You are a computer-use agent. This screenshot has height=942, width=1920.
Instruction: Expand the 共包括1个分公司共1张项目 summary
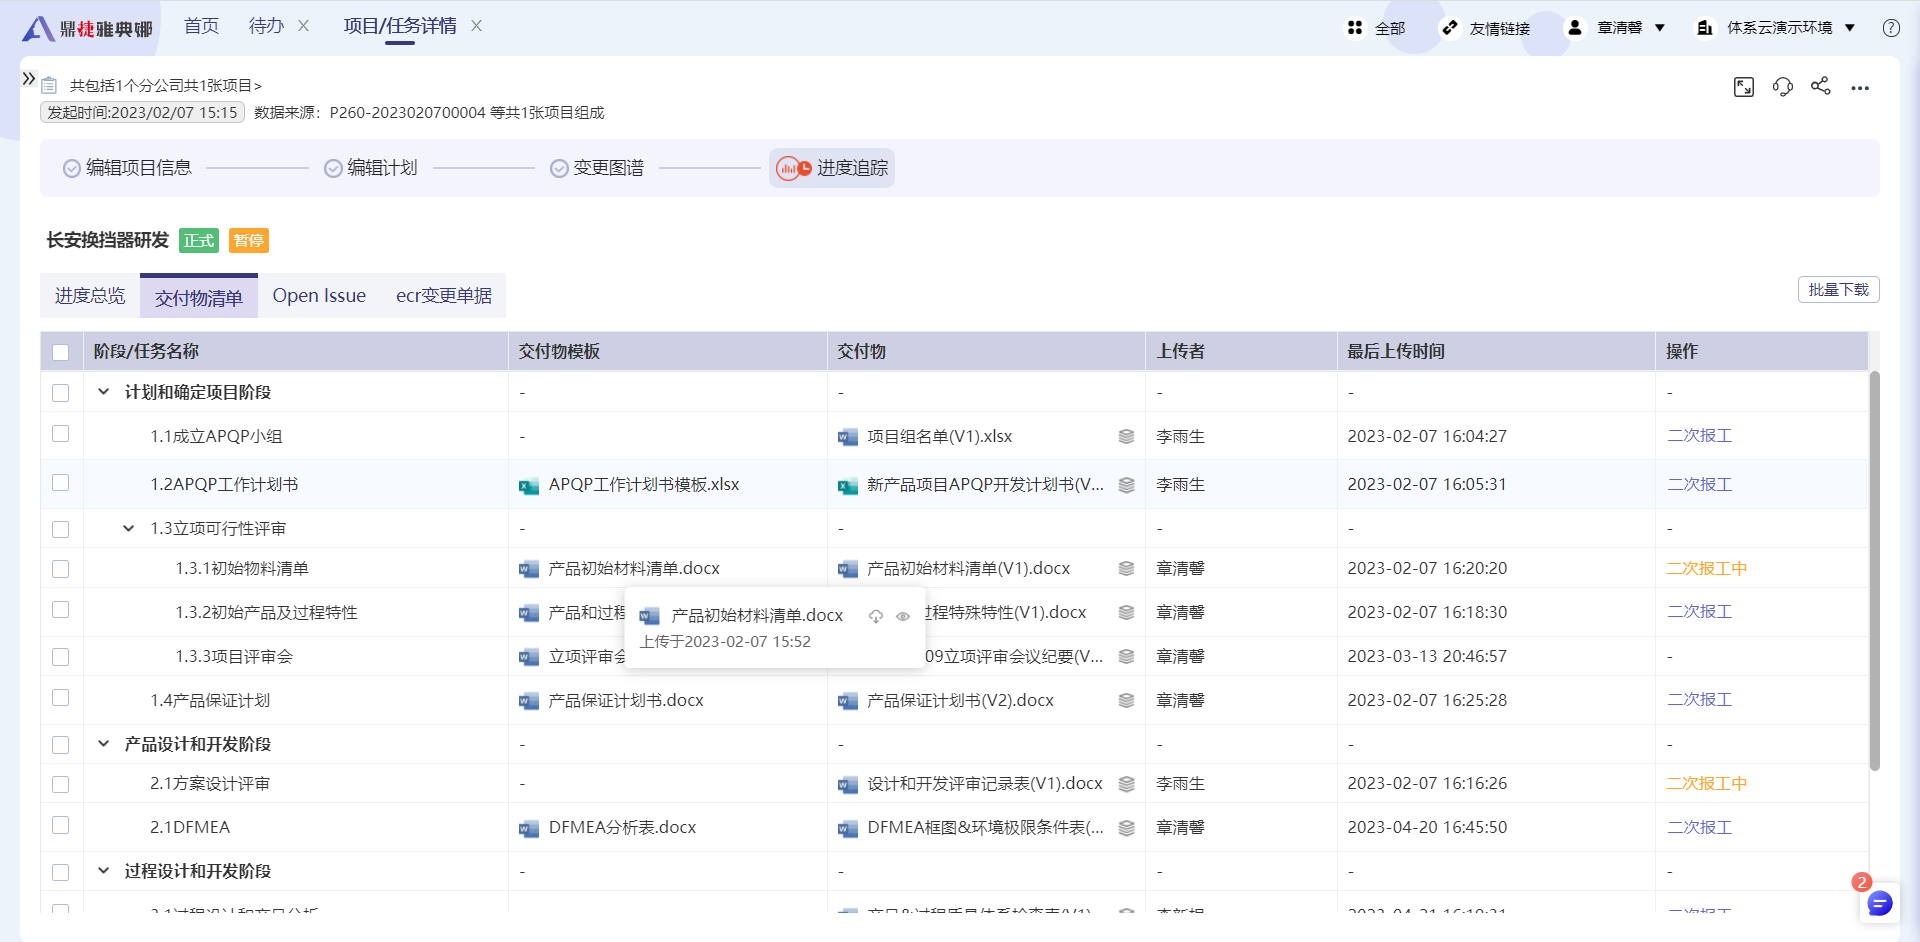point(166,86)
